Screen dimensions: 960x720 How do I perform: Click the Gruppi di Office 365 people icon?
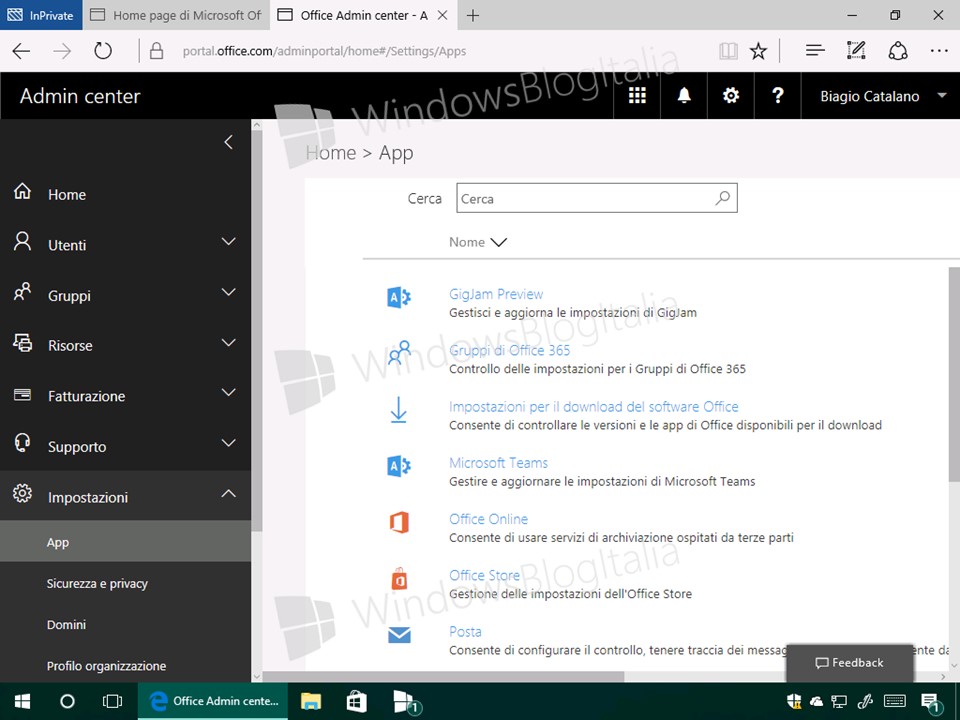coord(399,353)
